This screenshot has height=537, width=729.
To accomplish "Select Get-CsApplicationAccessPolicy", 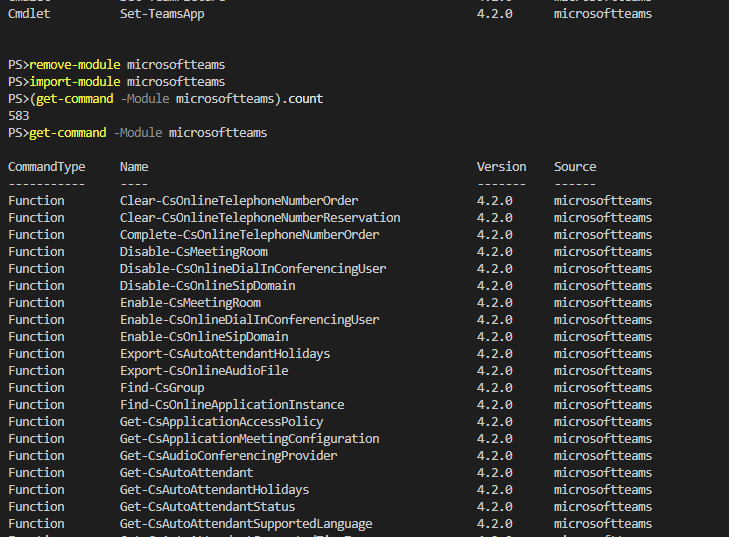I will pos(221,422).
